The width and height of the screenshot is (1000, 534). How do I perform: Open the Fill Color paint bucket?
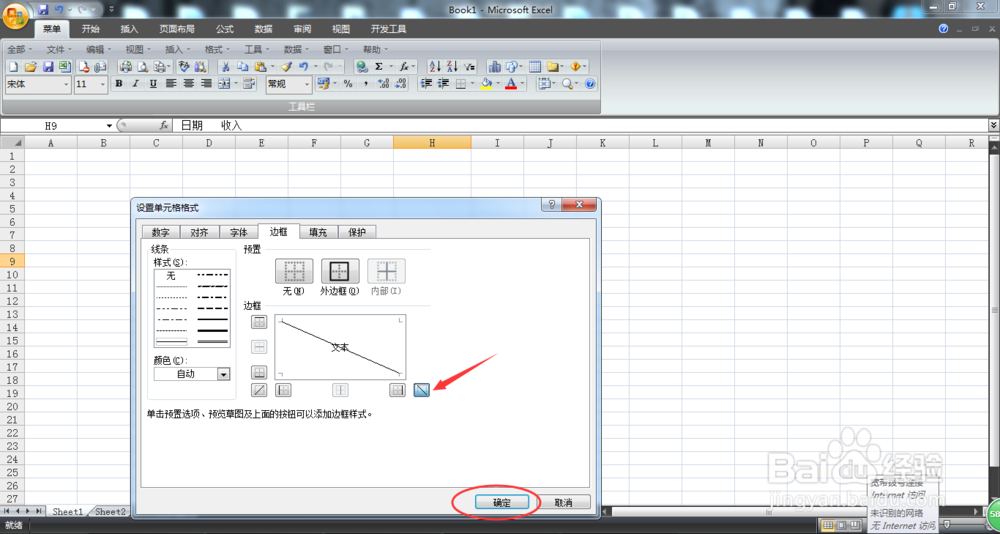pos(486,84)
